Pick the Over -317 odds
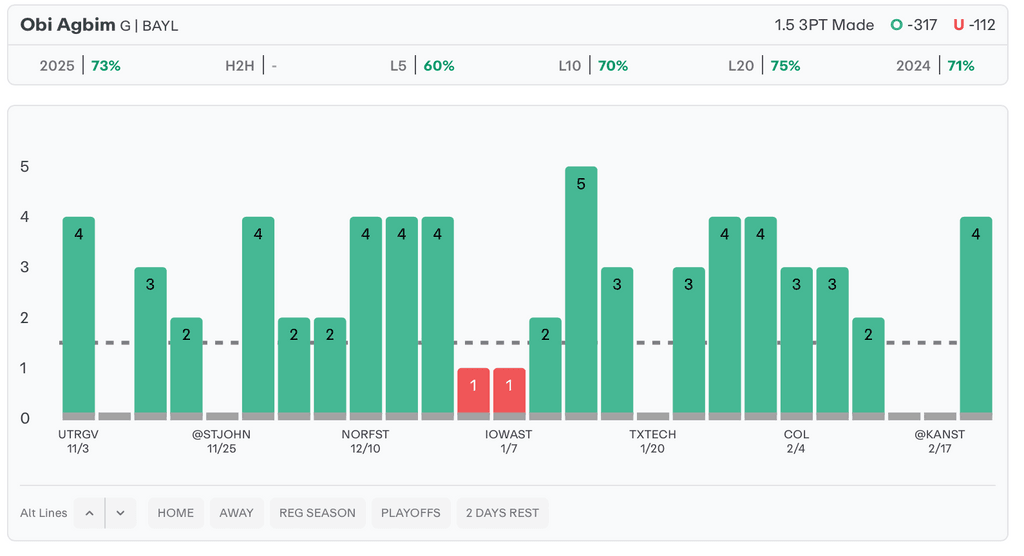This screenshot has height=556, width=1024. tap(914, 25)
